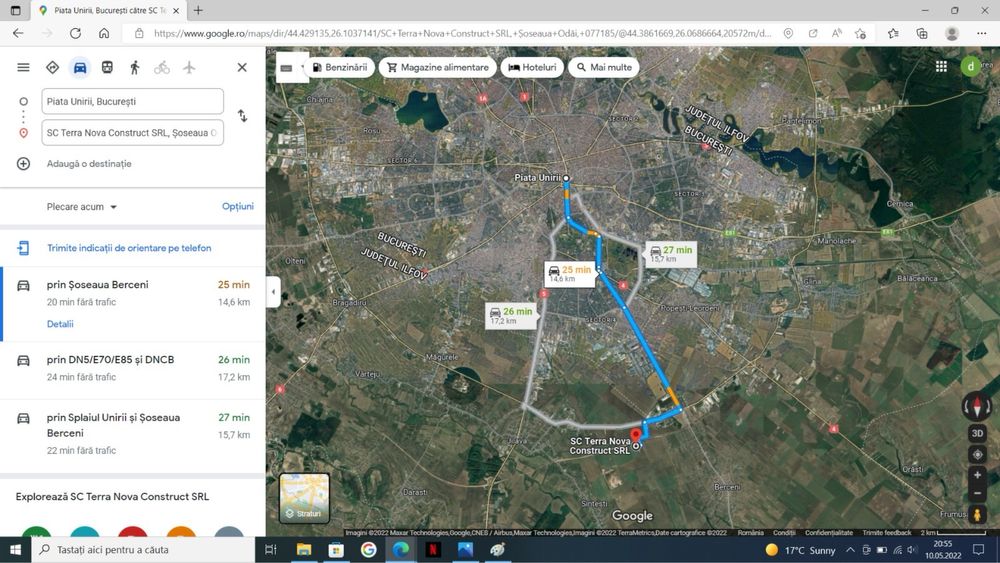Open the notification center

coord(978,550)
